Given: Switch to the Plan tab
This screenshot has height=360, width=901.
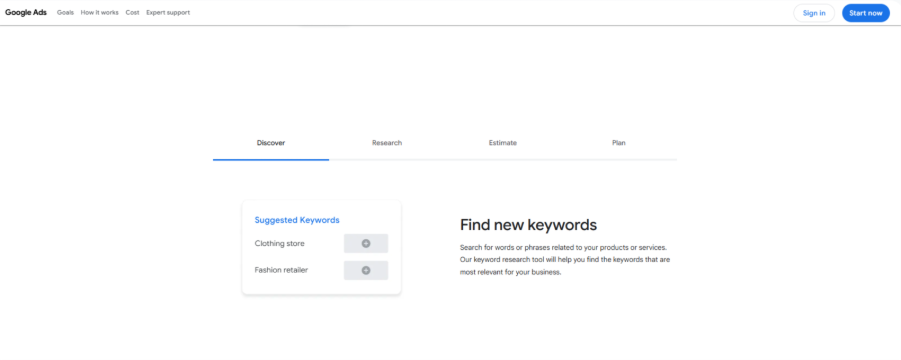Looking at the screenshot, I should pyautogui.click(x=619, y=143).
